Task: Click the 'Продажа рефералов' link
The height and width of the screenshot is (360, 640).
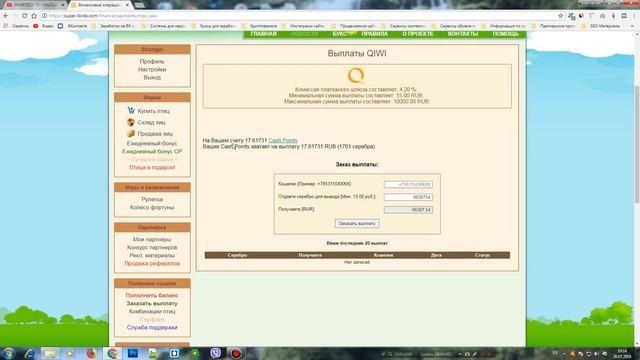Action: pos(152,263)
